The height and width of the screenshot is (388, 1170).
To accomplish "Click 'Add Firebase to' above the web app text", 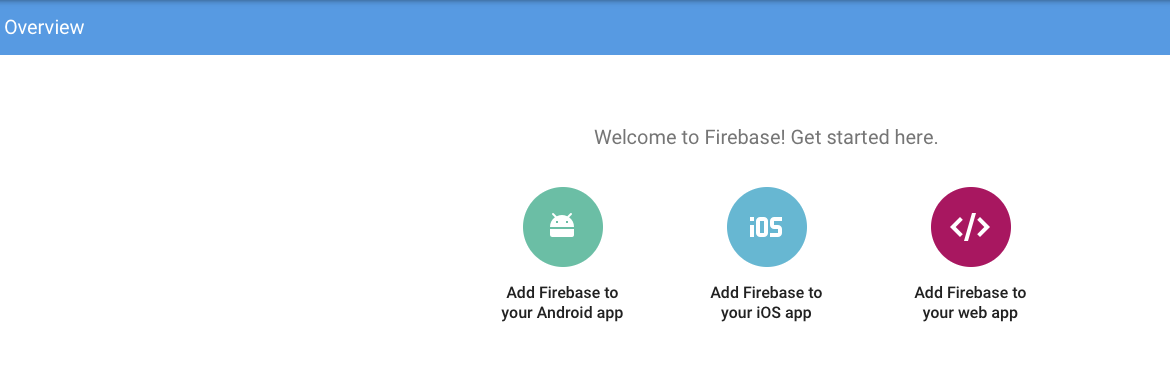I will (x=970, y=292).
